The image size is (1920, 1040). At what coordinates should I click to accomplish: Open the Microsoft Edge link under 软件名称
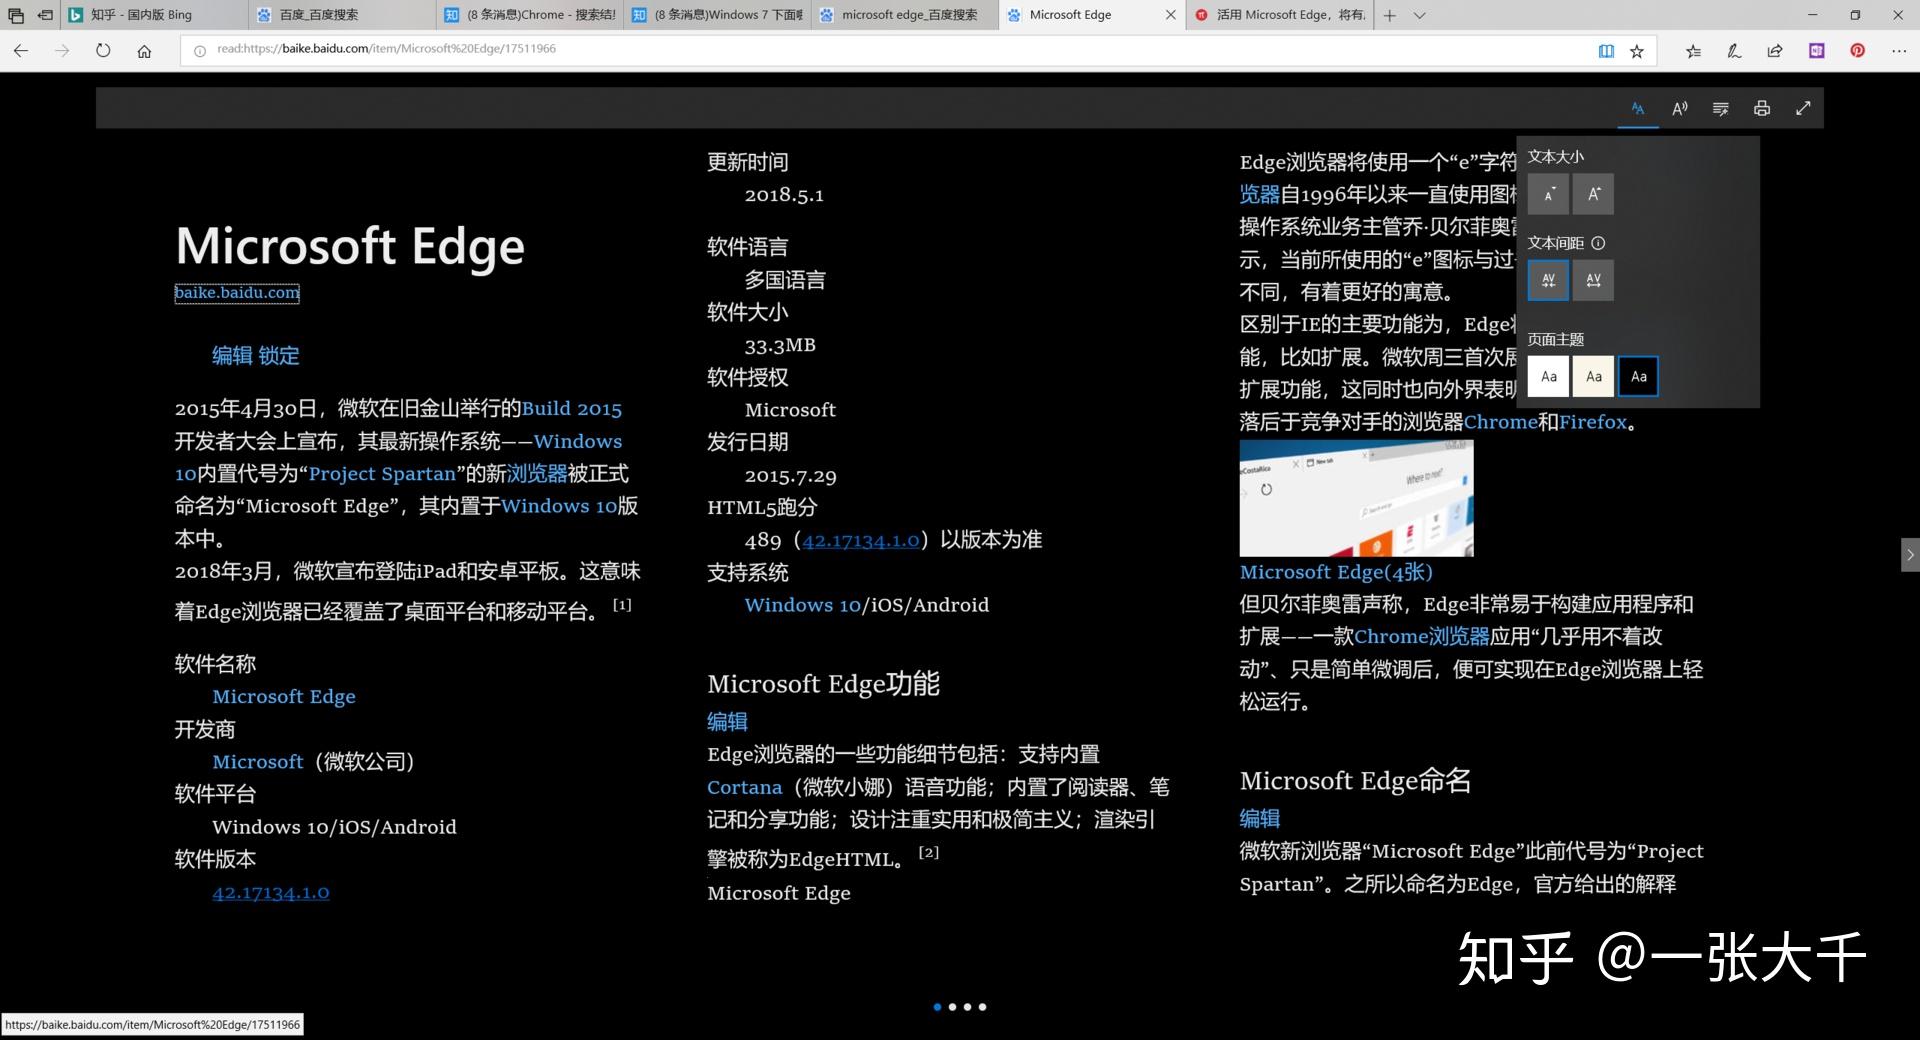pos(284,697)
